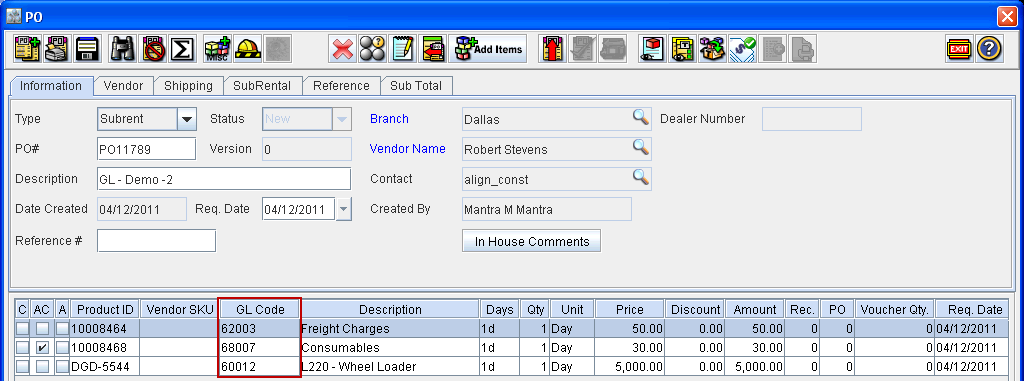Switch to the Shipping tab
1024x381 pixels.
(x=188, y=86)
